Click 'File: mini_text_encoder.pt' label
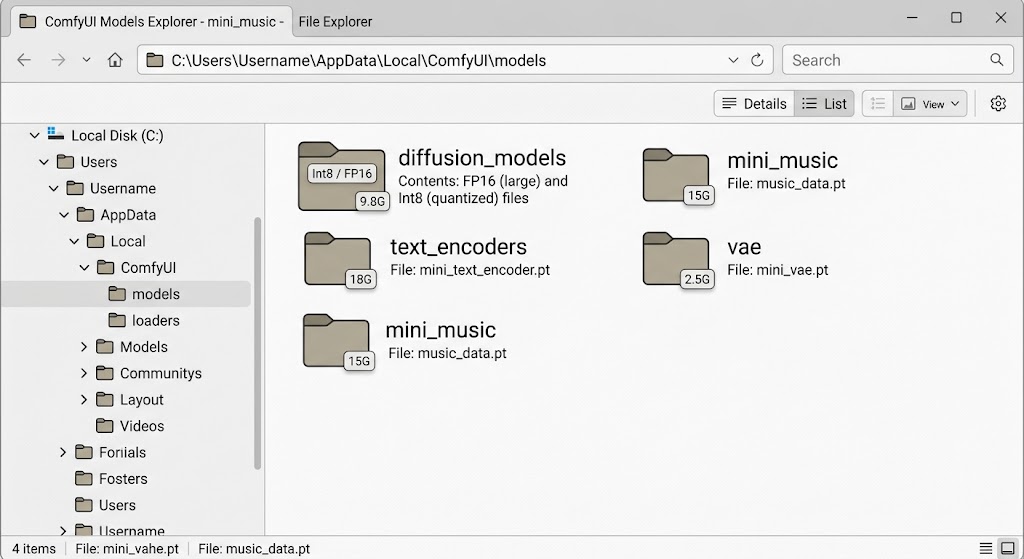 [470, 270]
